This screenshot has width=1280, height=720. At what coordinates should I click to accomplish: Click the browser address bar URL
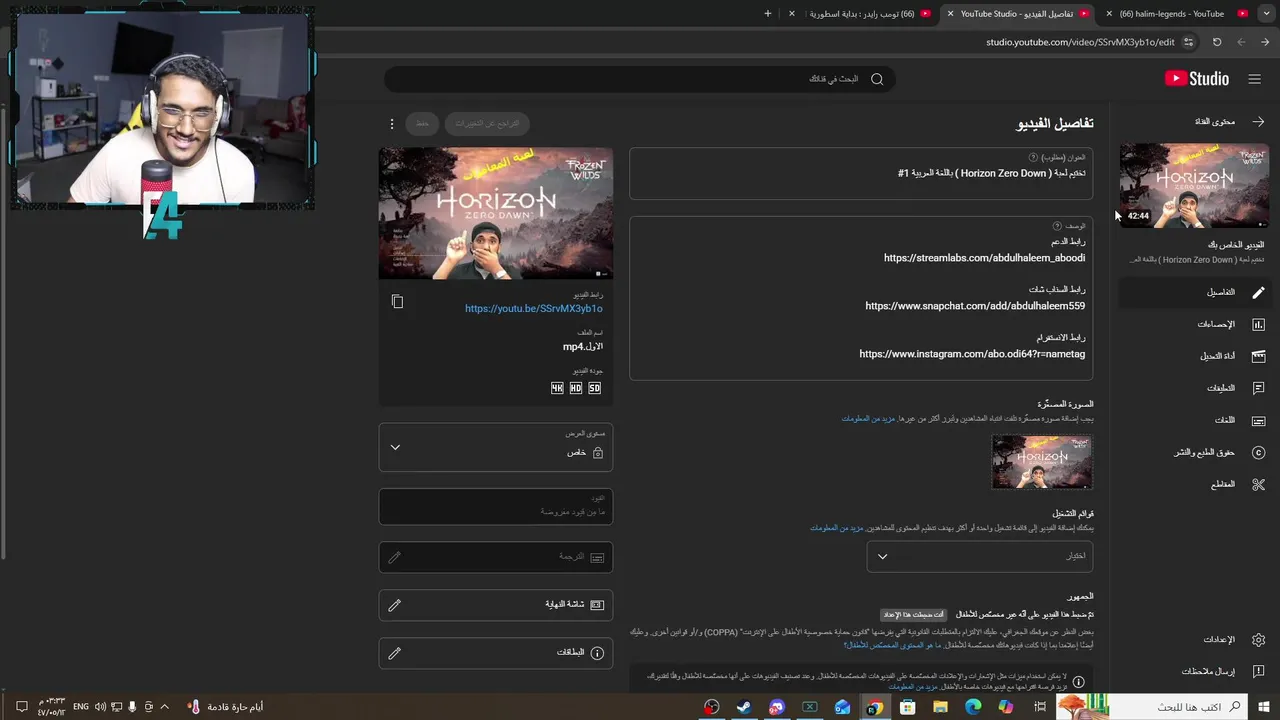pos(1080,42)
